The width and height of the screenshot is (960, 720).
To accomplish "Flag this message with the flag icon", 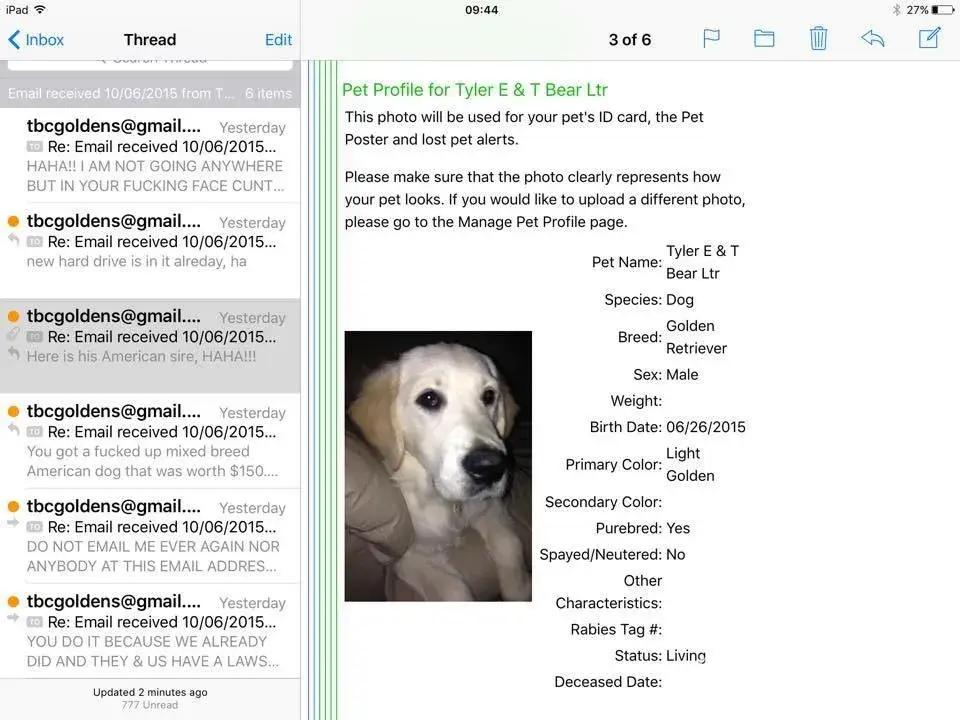I will tap(711, 39).
